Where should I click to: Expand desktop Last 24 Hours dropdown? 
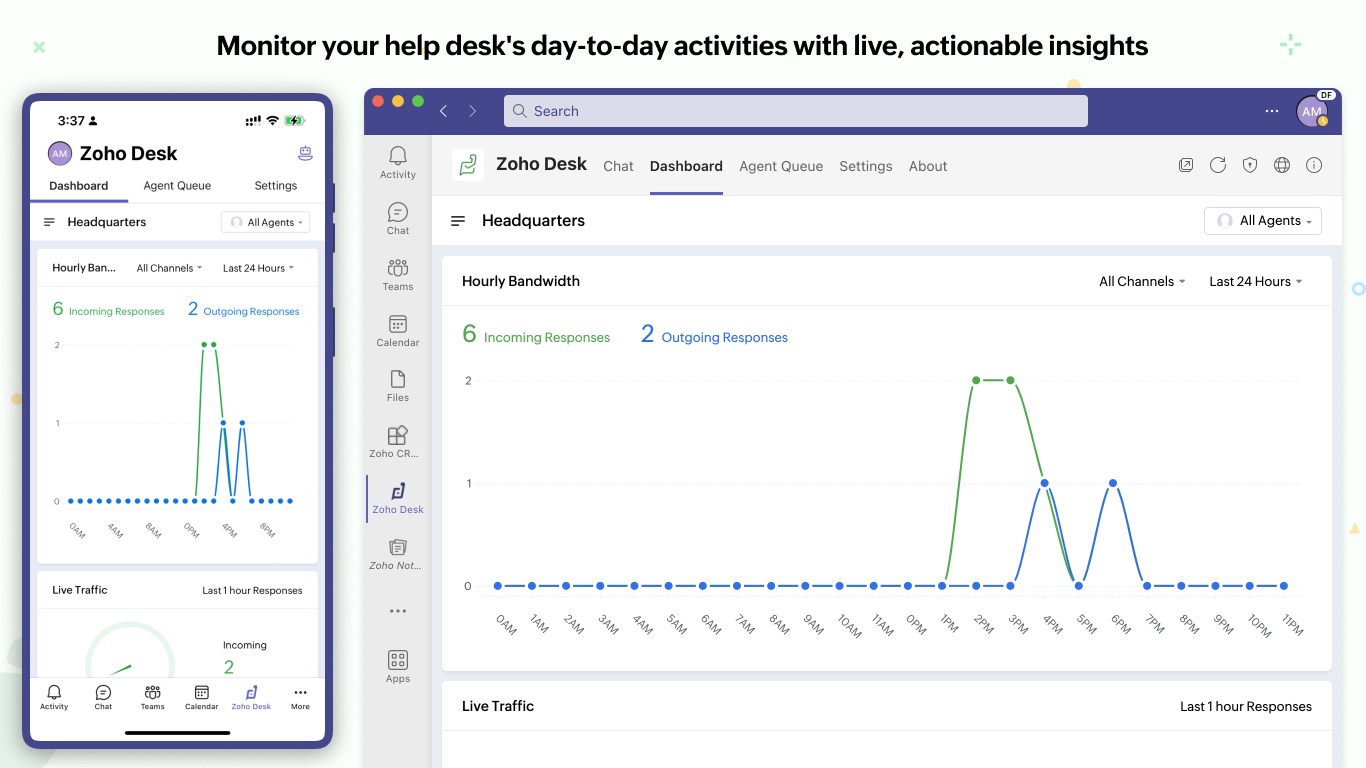pyautogui.click(x=1256, y=281)
